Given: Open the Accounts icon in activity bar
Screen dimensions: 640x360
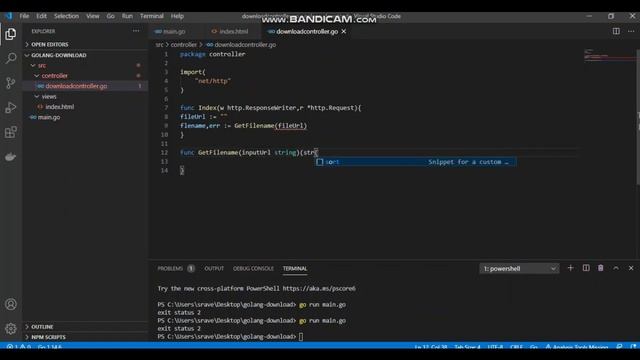Looking at the screenshot, I should click(11, 304).
